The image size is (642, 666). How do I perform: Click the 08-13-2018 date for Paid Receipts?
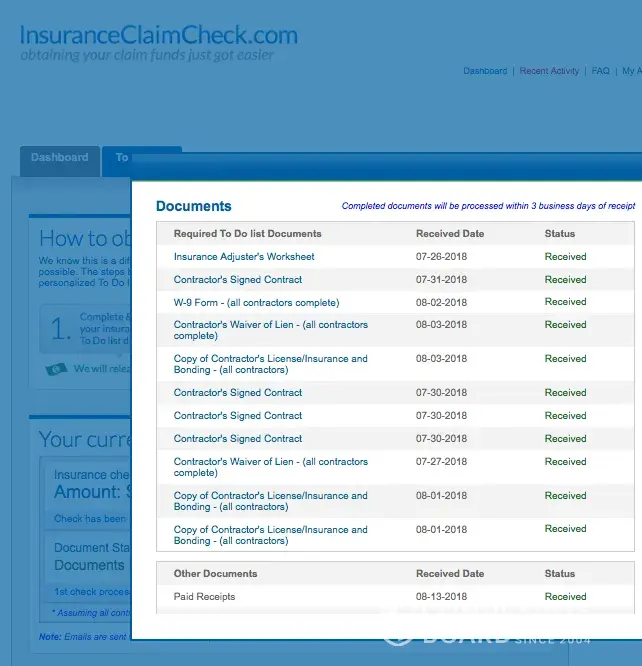(441, 597)
